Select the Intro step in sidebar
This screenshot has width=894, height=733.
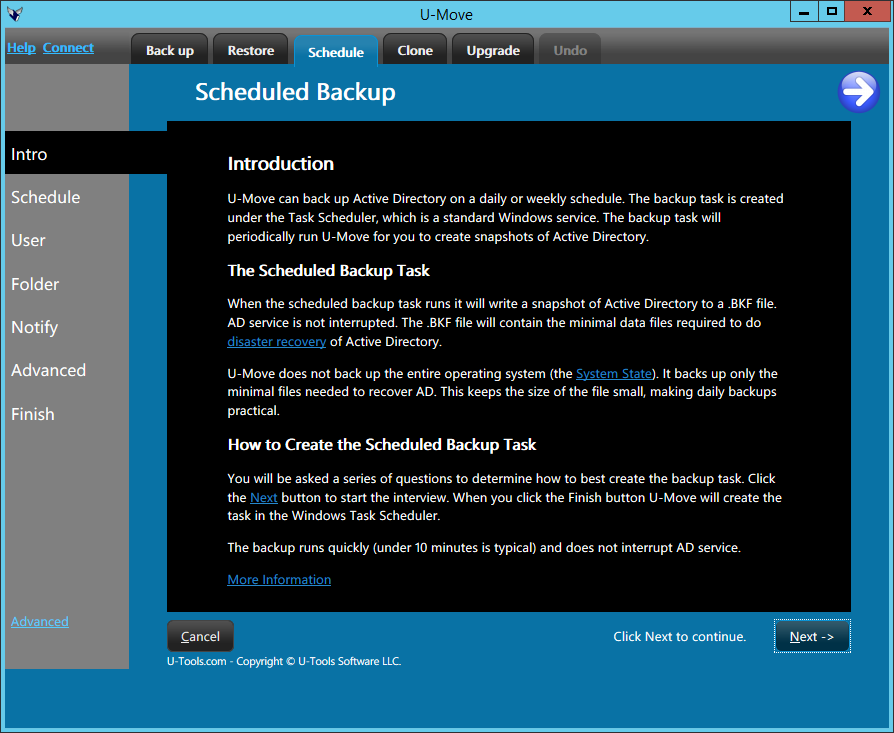click(86, 153)
